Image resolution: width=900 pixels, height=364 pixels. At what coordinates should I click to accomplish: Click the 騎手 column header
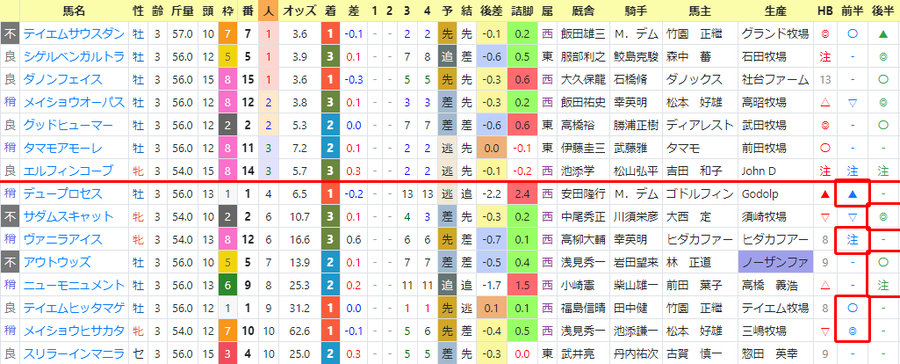coord(635,10)
